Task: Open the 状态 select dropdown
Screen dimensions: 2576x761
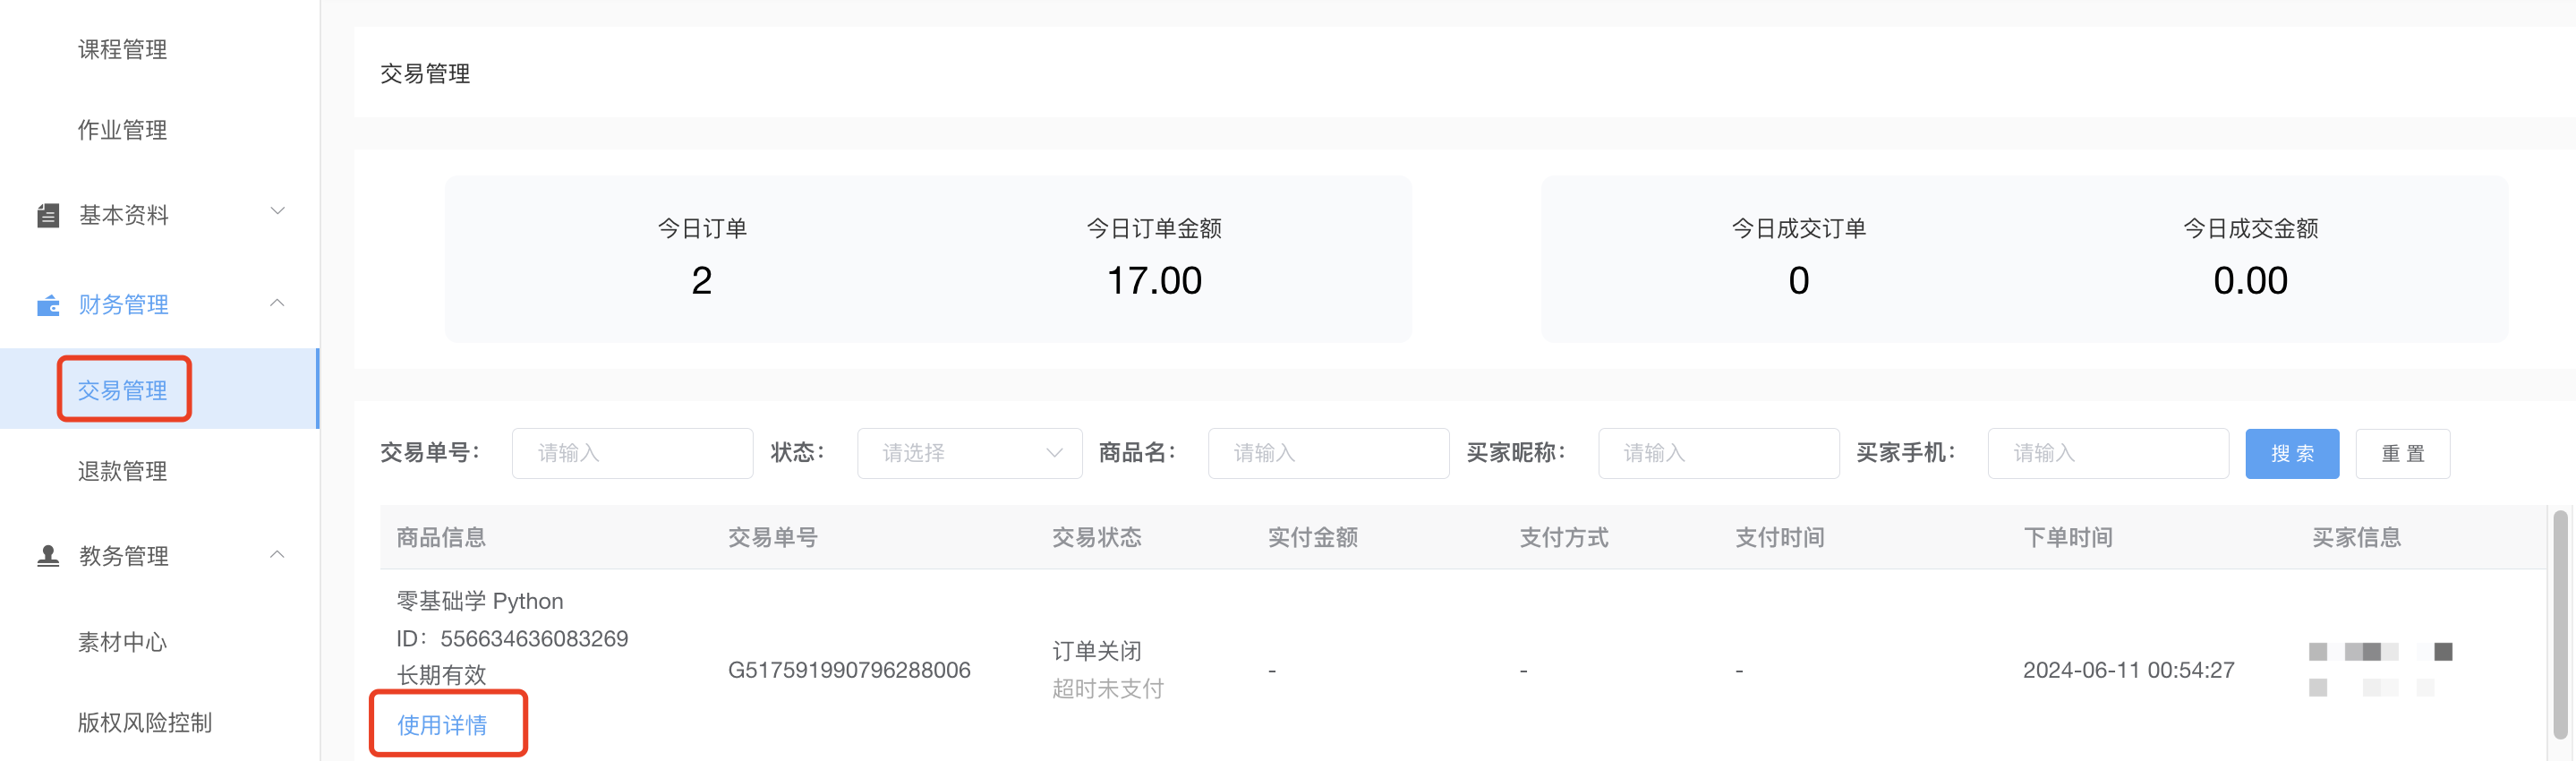Action: pos(969,453)
